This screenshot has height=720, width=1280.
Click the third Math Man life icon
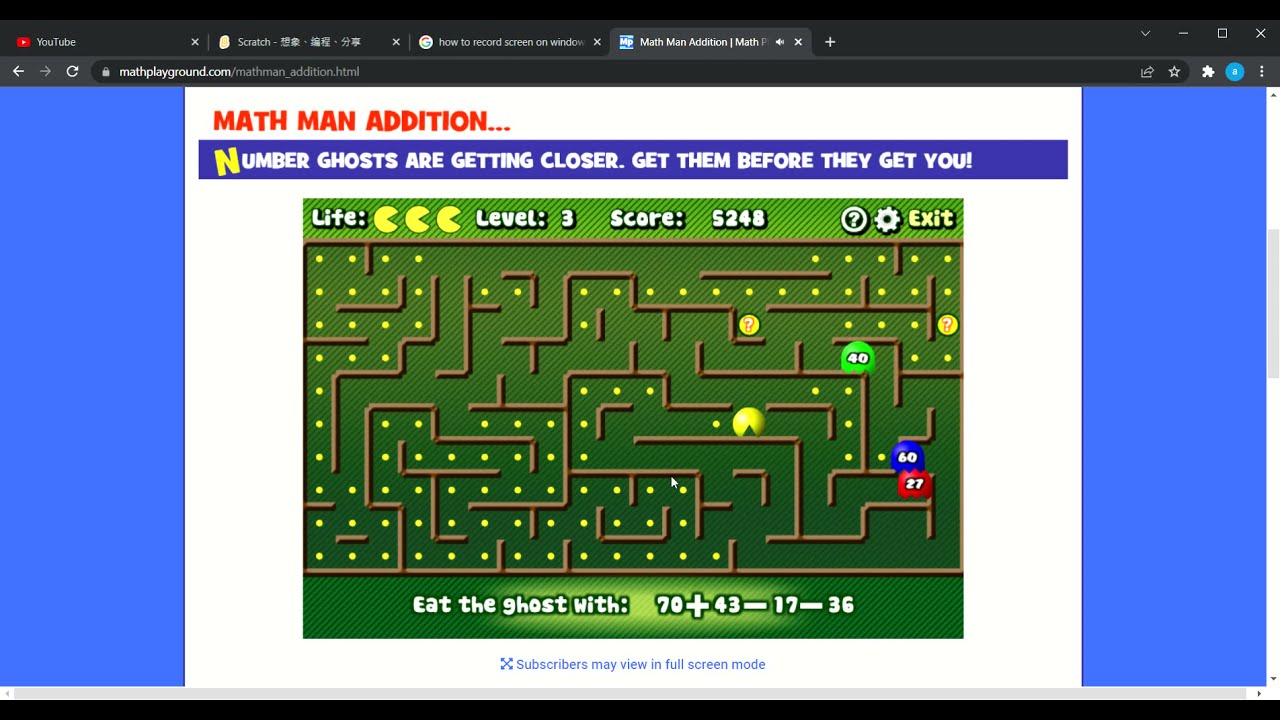(x=449, y=219)
